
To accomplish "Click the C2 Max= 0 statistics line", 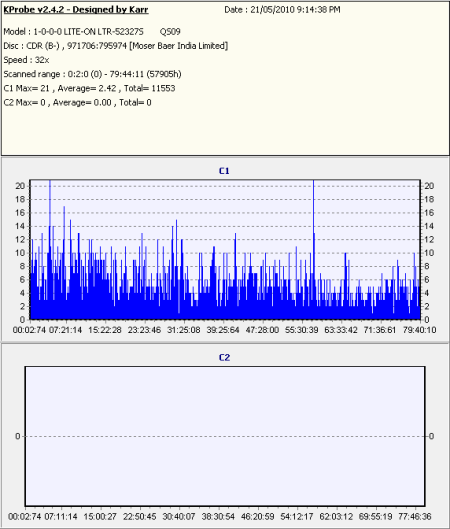I will pos(77,102).
